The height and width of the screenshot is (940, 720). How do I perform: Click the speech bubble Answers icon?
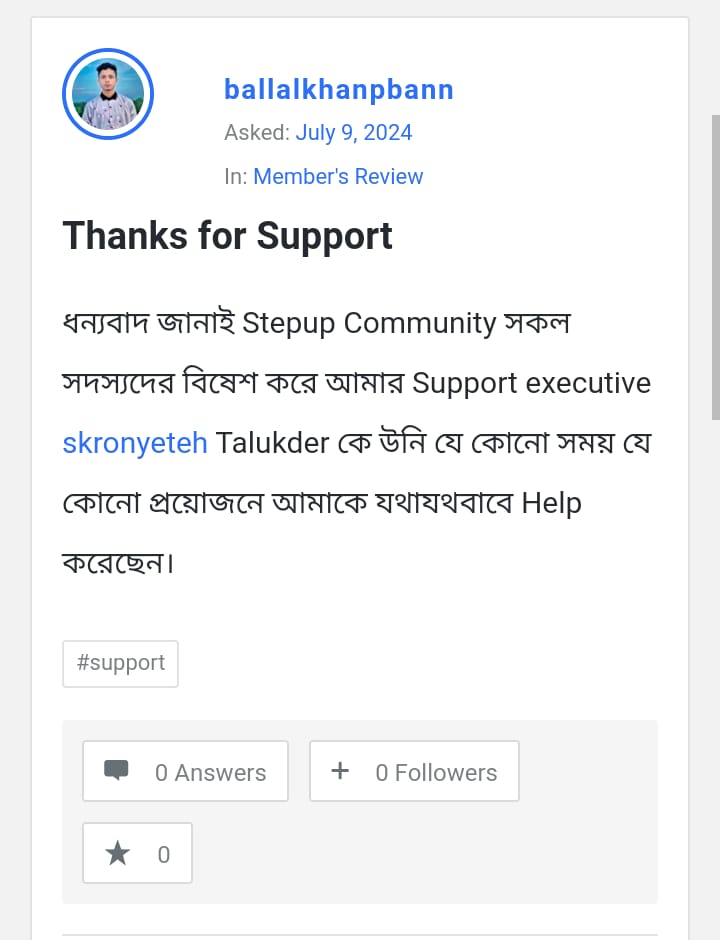117,771
